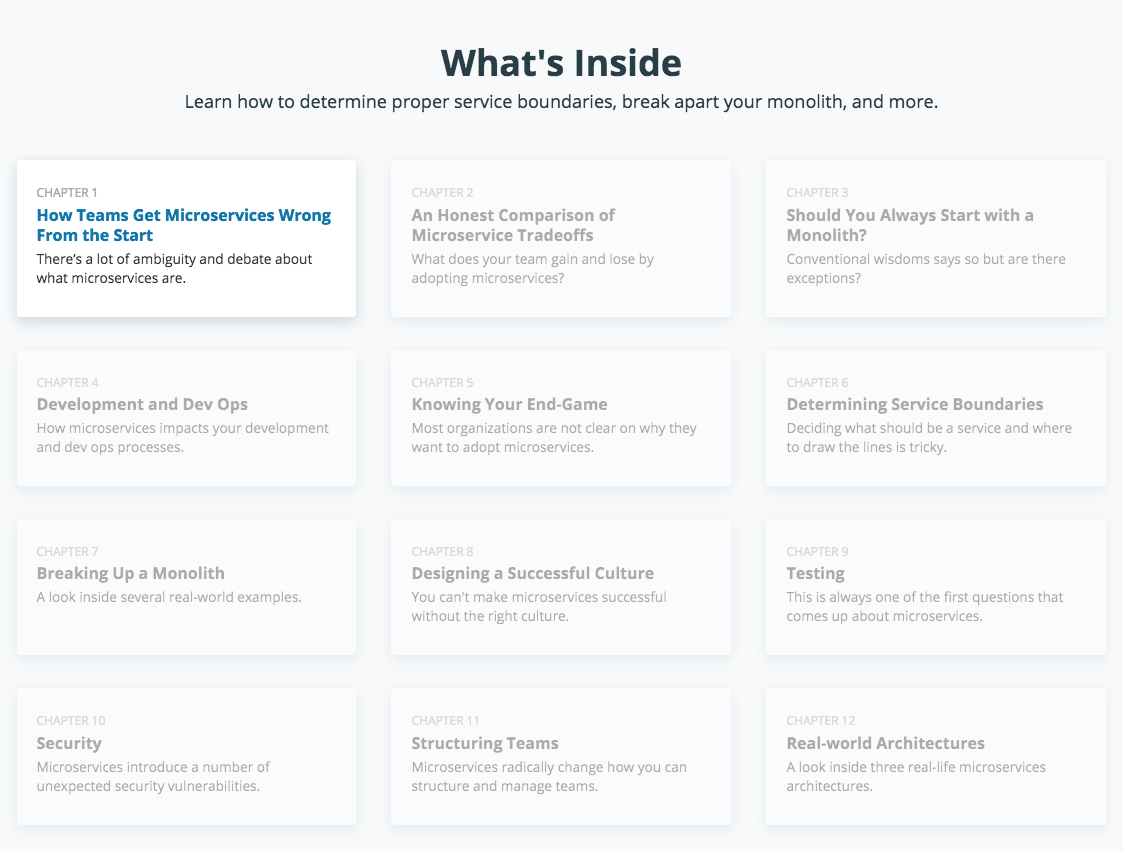Open Chapter 1 about teams getting microservices wrong

(184, 224)
